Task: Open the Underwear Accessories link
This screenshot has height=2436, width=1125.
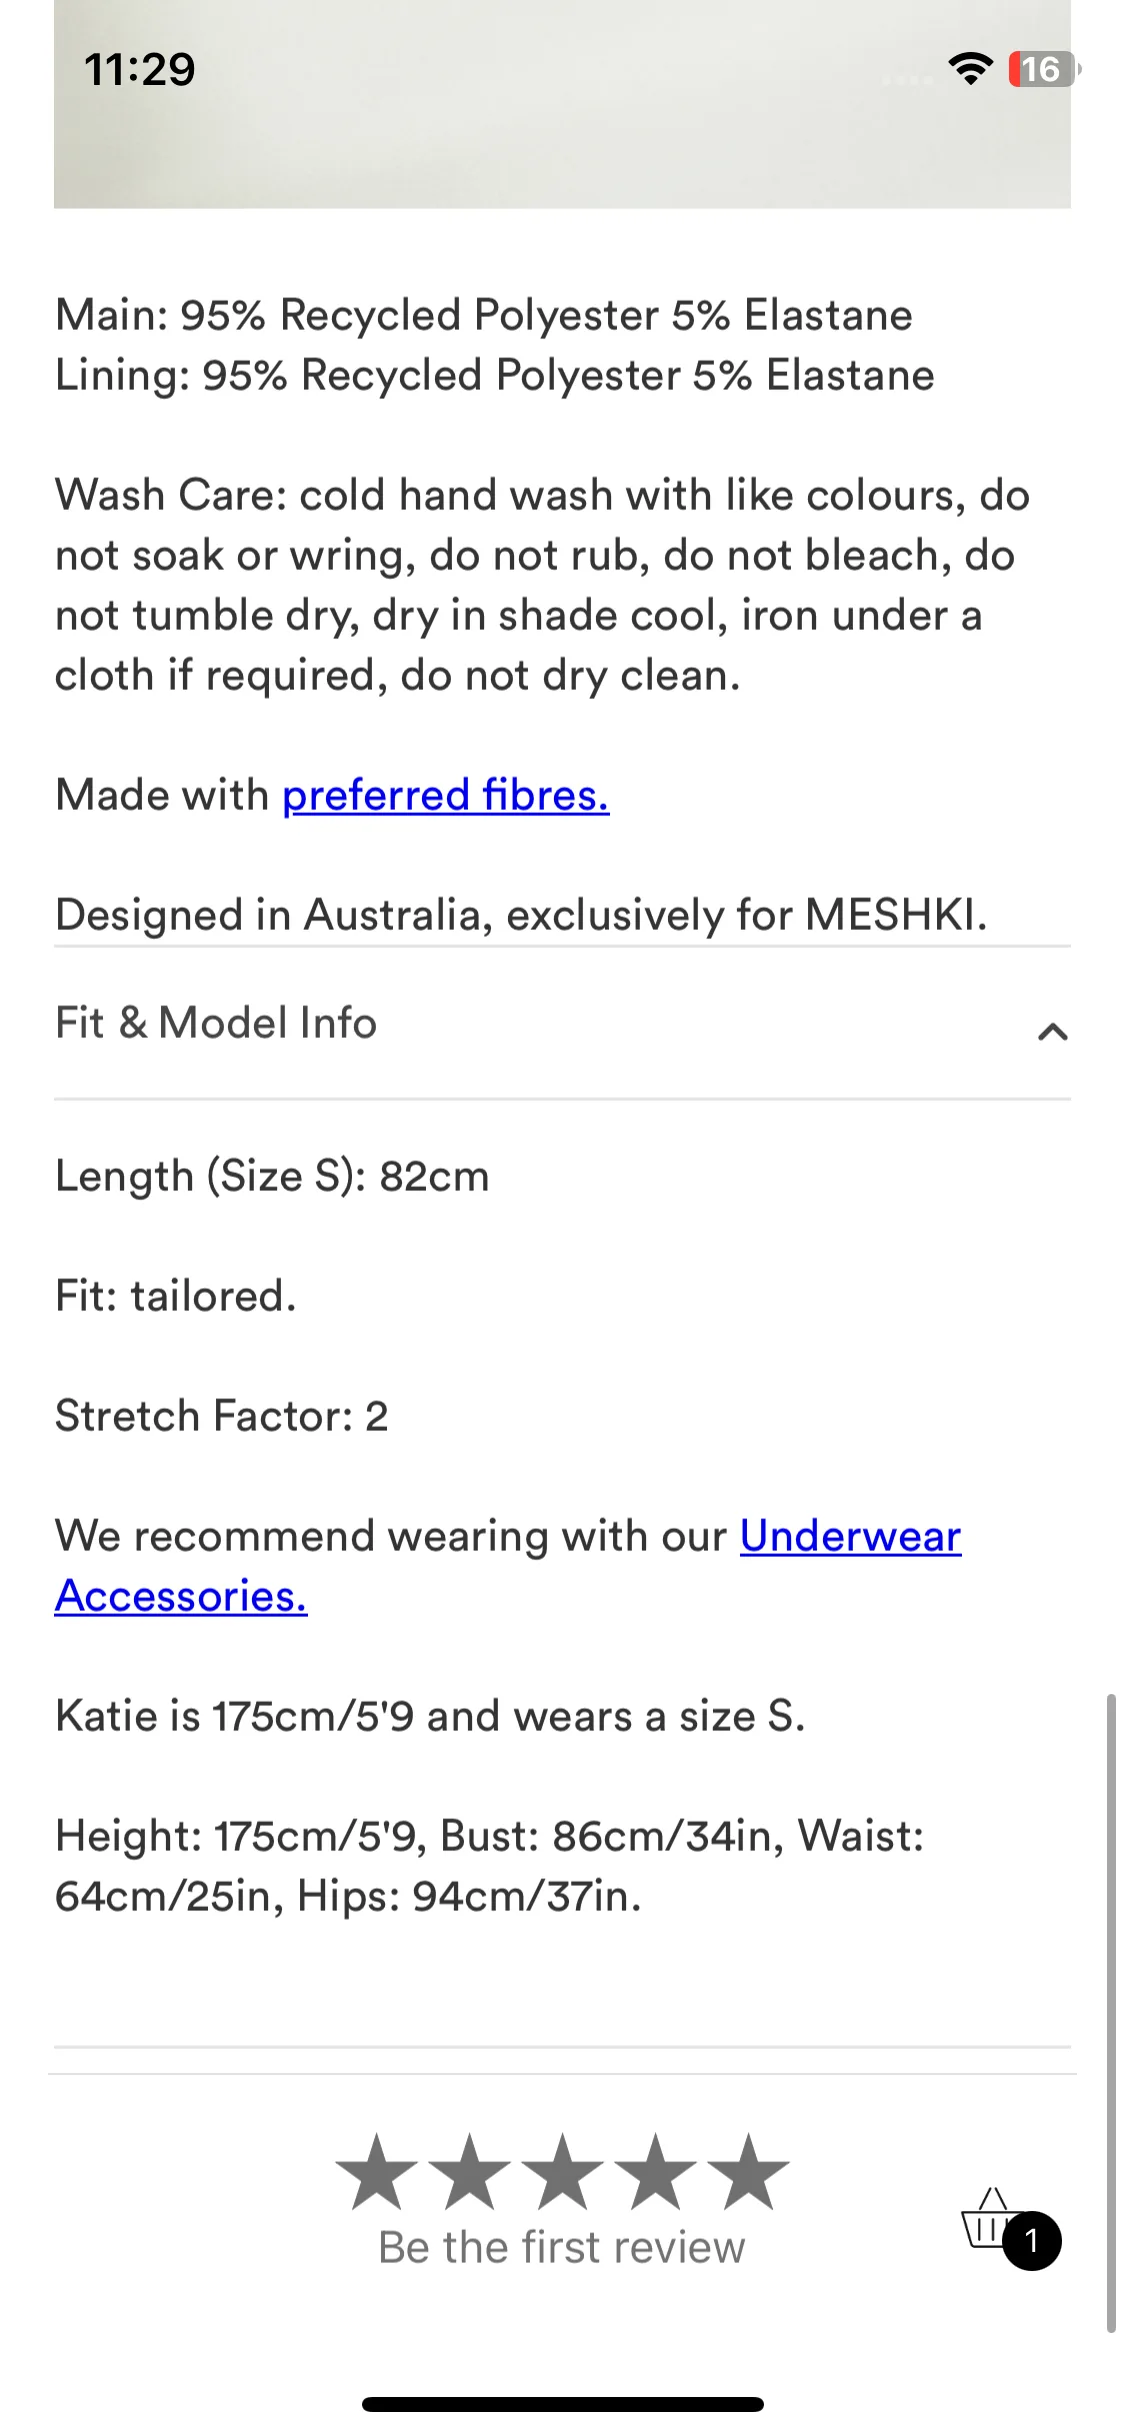Action: click(508, 1566)
